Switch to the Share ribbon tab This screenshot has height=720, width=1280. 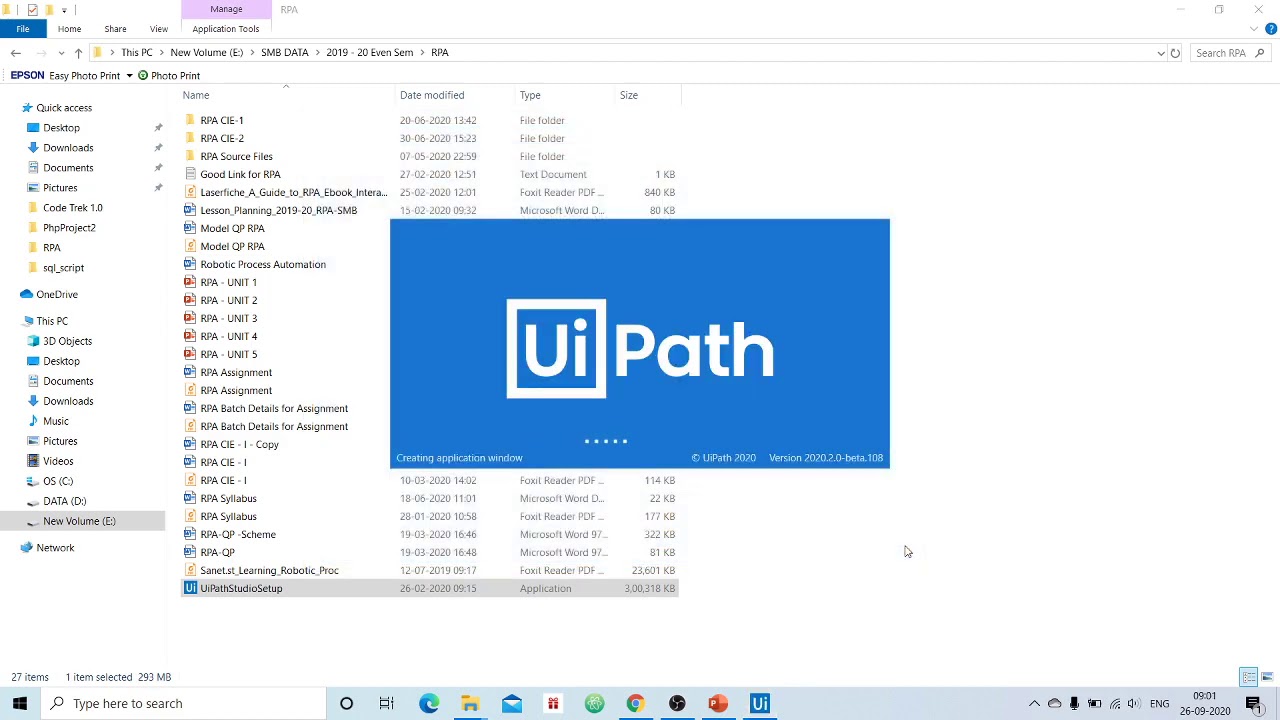[x=115, y=29]
